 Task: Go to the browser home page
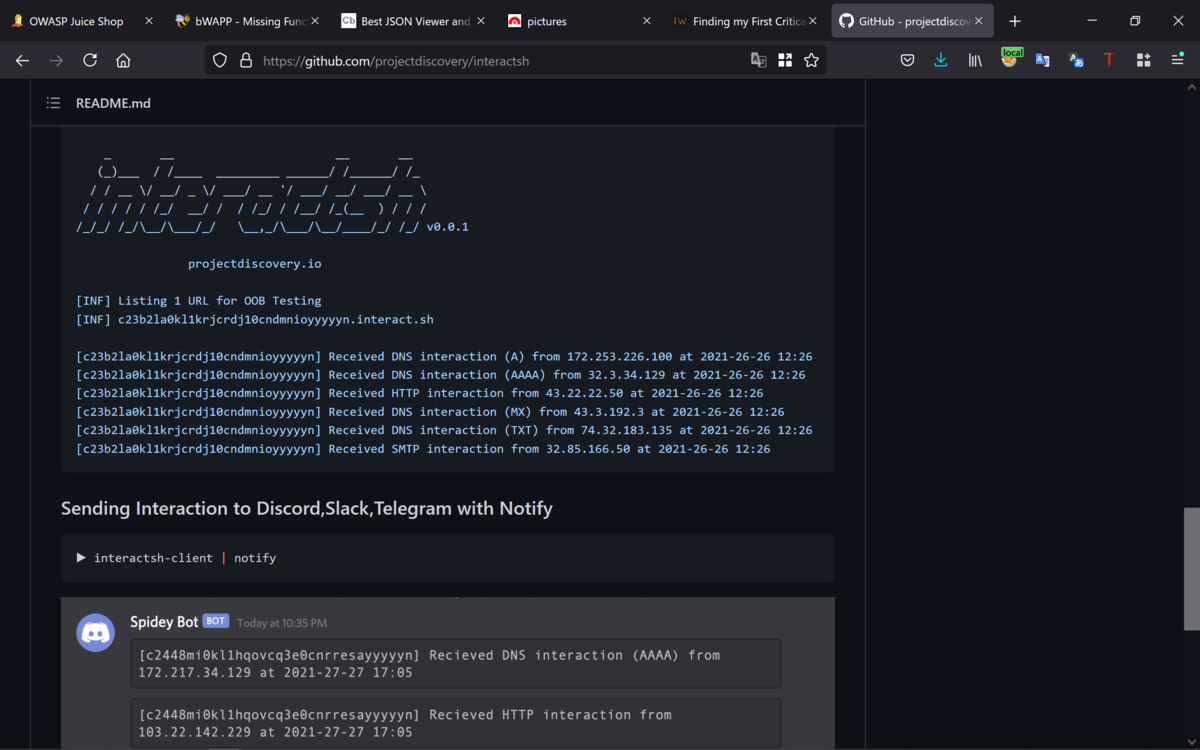(123, 61)
